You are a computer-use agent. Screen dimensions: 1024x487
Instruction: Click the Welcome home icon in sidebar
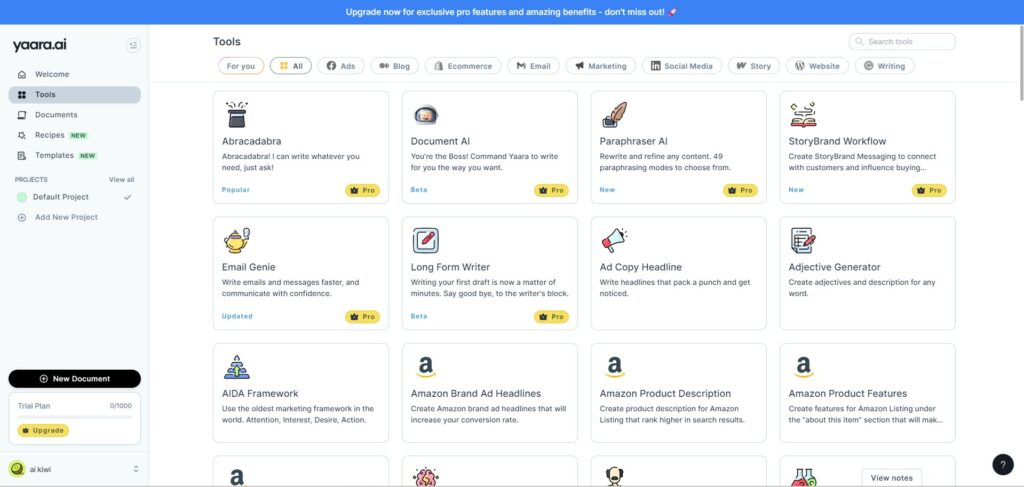tap(22, 74)
